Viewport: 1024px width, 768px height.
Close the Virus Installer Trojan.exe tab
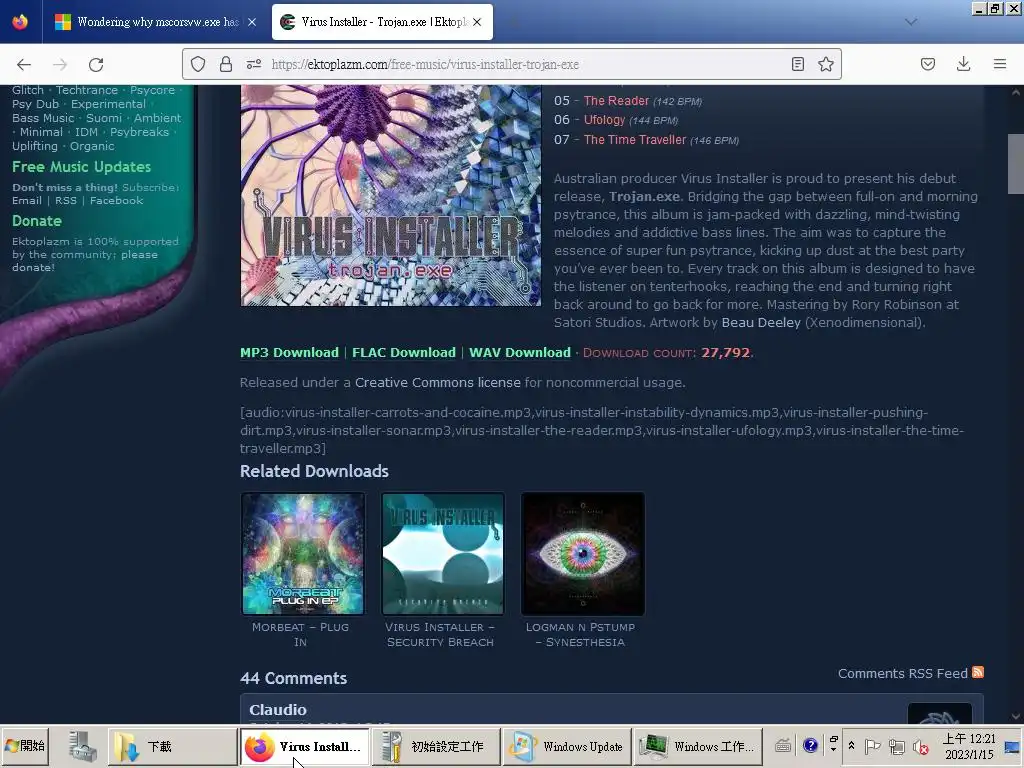pyautogui.click(x=477, y=22)
